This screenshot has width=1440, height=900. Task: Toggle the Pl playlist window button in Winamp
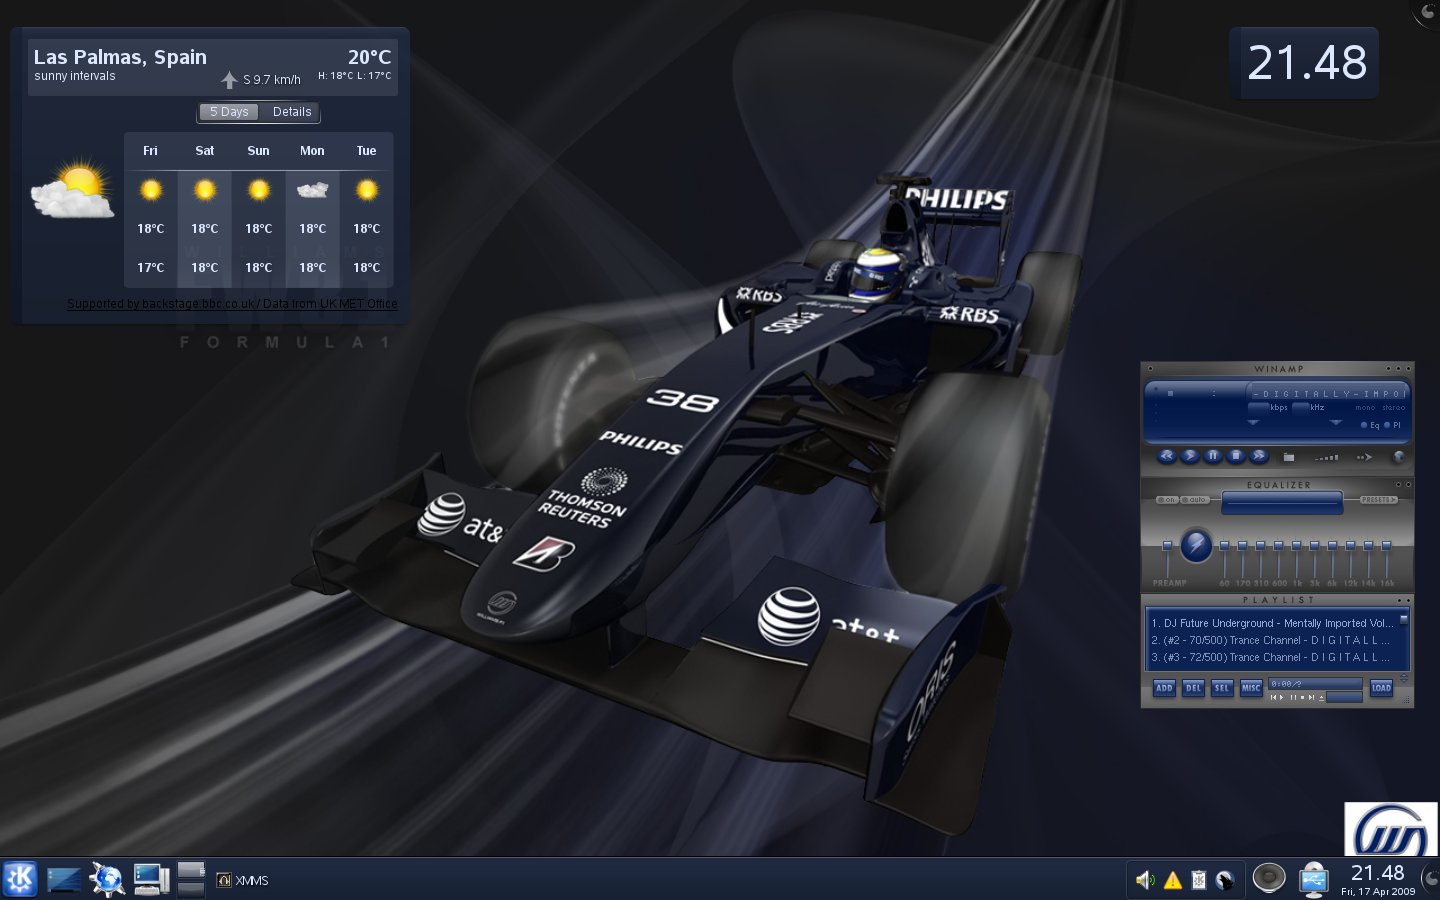[x=1393, y=425]
